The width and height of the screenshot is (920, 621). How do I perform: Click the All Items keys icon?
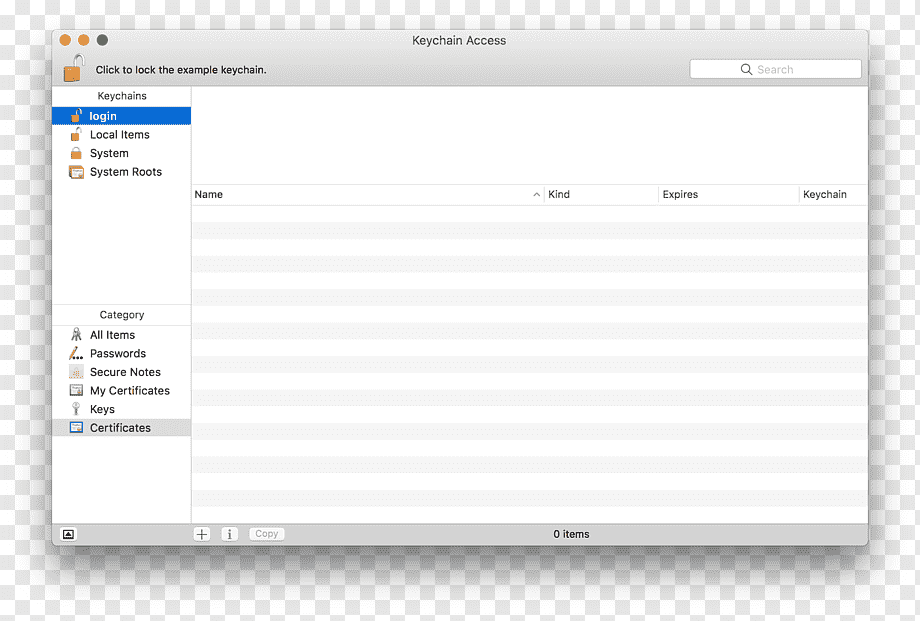76,335
